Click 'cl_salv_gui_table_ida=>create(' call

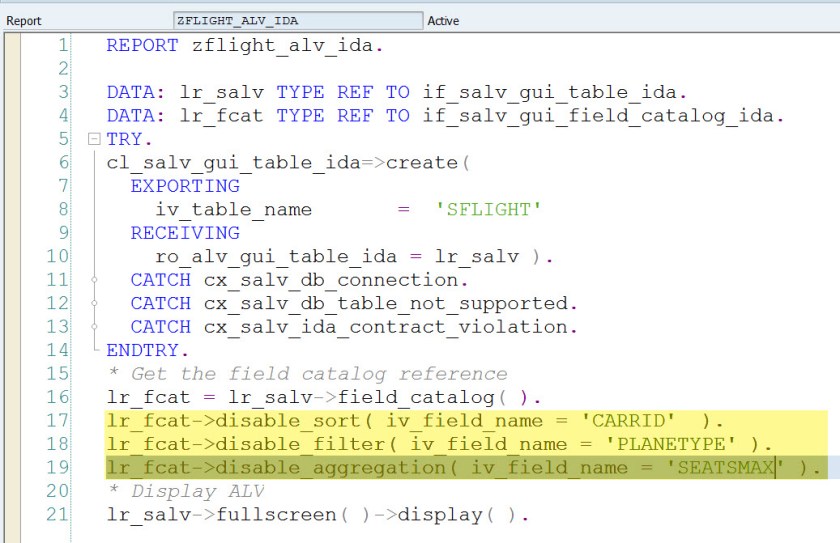click(x=288, y=163)
